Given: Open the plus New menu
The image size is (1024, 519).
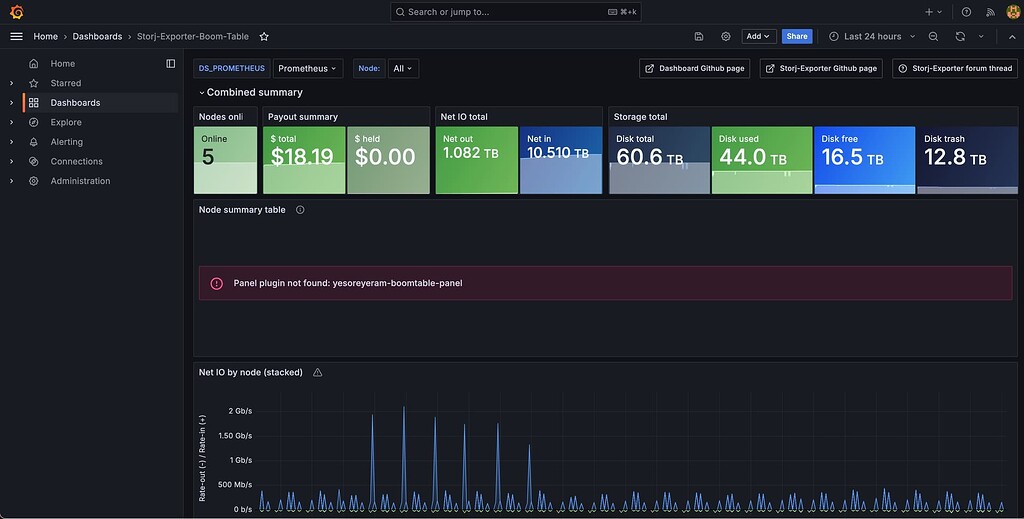Looking at the screenshot, I should [933, 12].
